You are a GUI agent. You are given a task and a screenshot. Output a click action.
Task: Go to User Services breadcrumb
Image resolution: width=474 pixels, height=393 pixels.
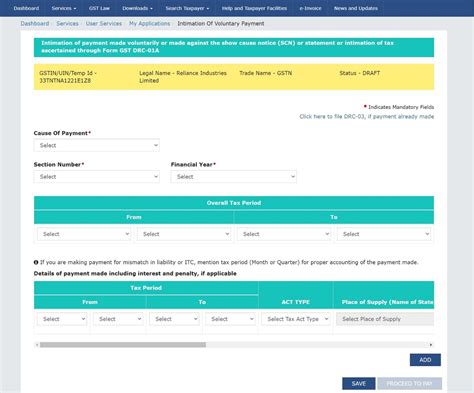(104, 23)
